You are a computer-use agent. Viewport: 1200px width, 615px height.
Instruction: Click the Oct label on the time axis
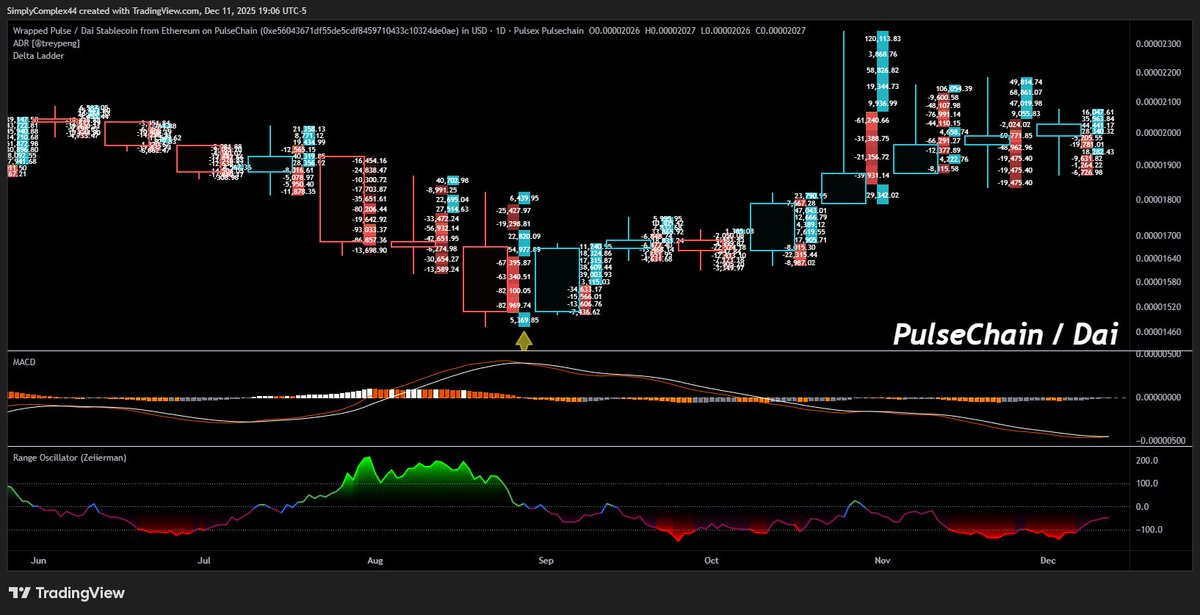[x=710, y=563]
